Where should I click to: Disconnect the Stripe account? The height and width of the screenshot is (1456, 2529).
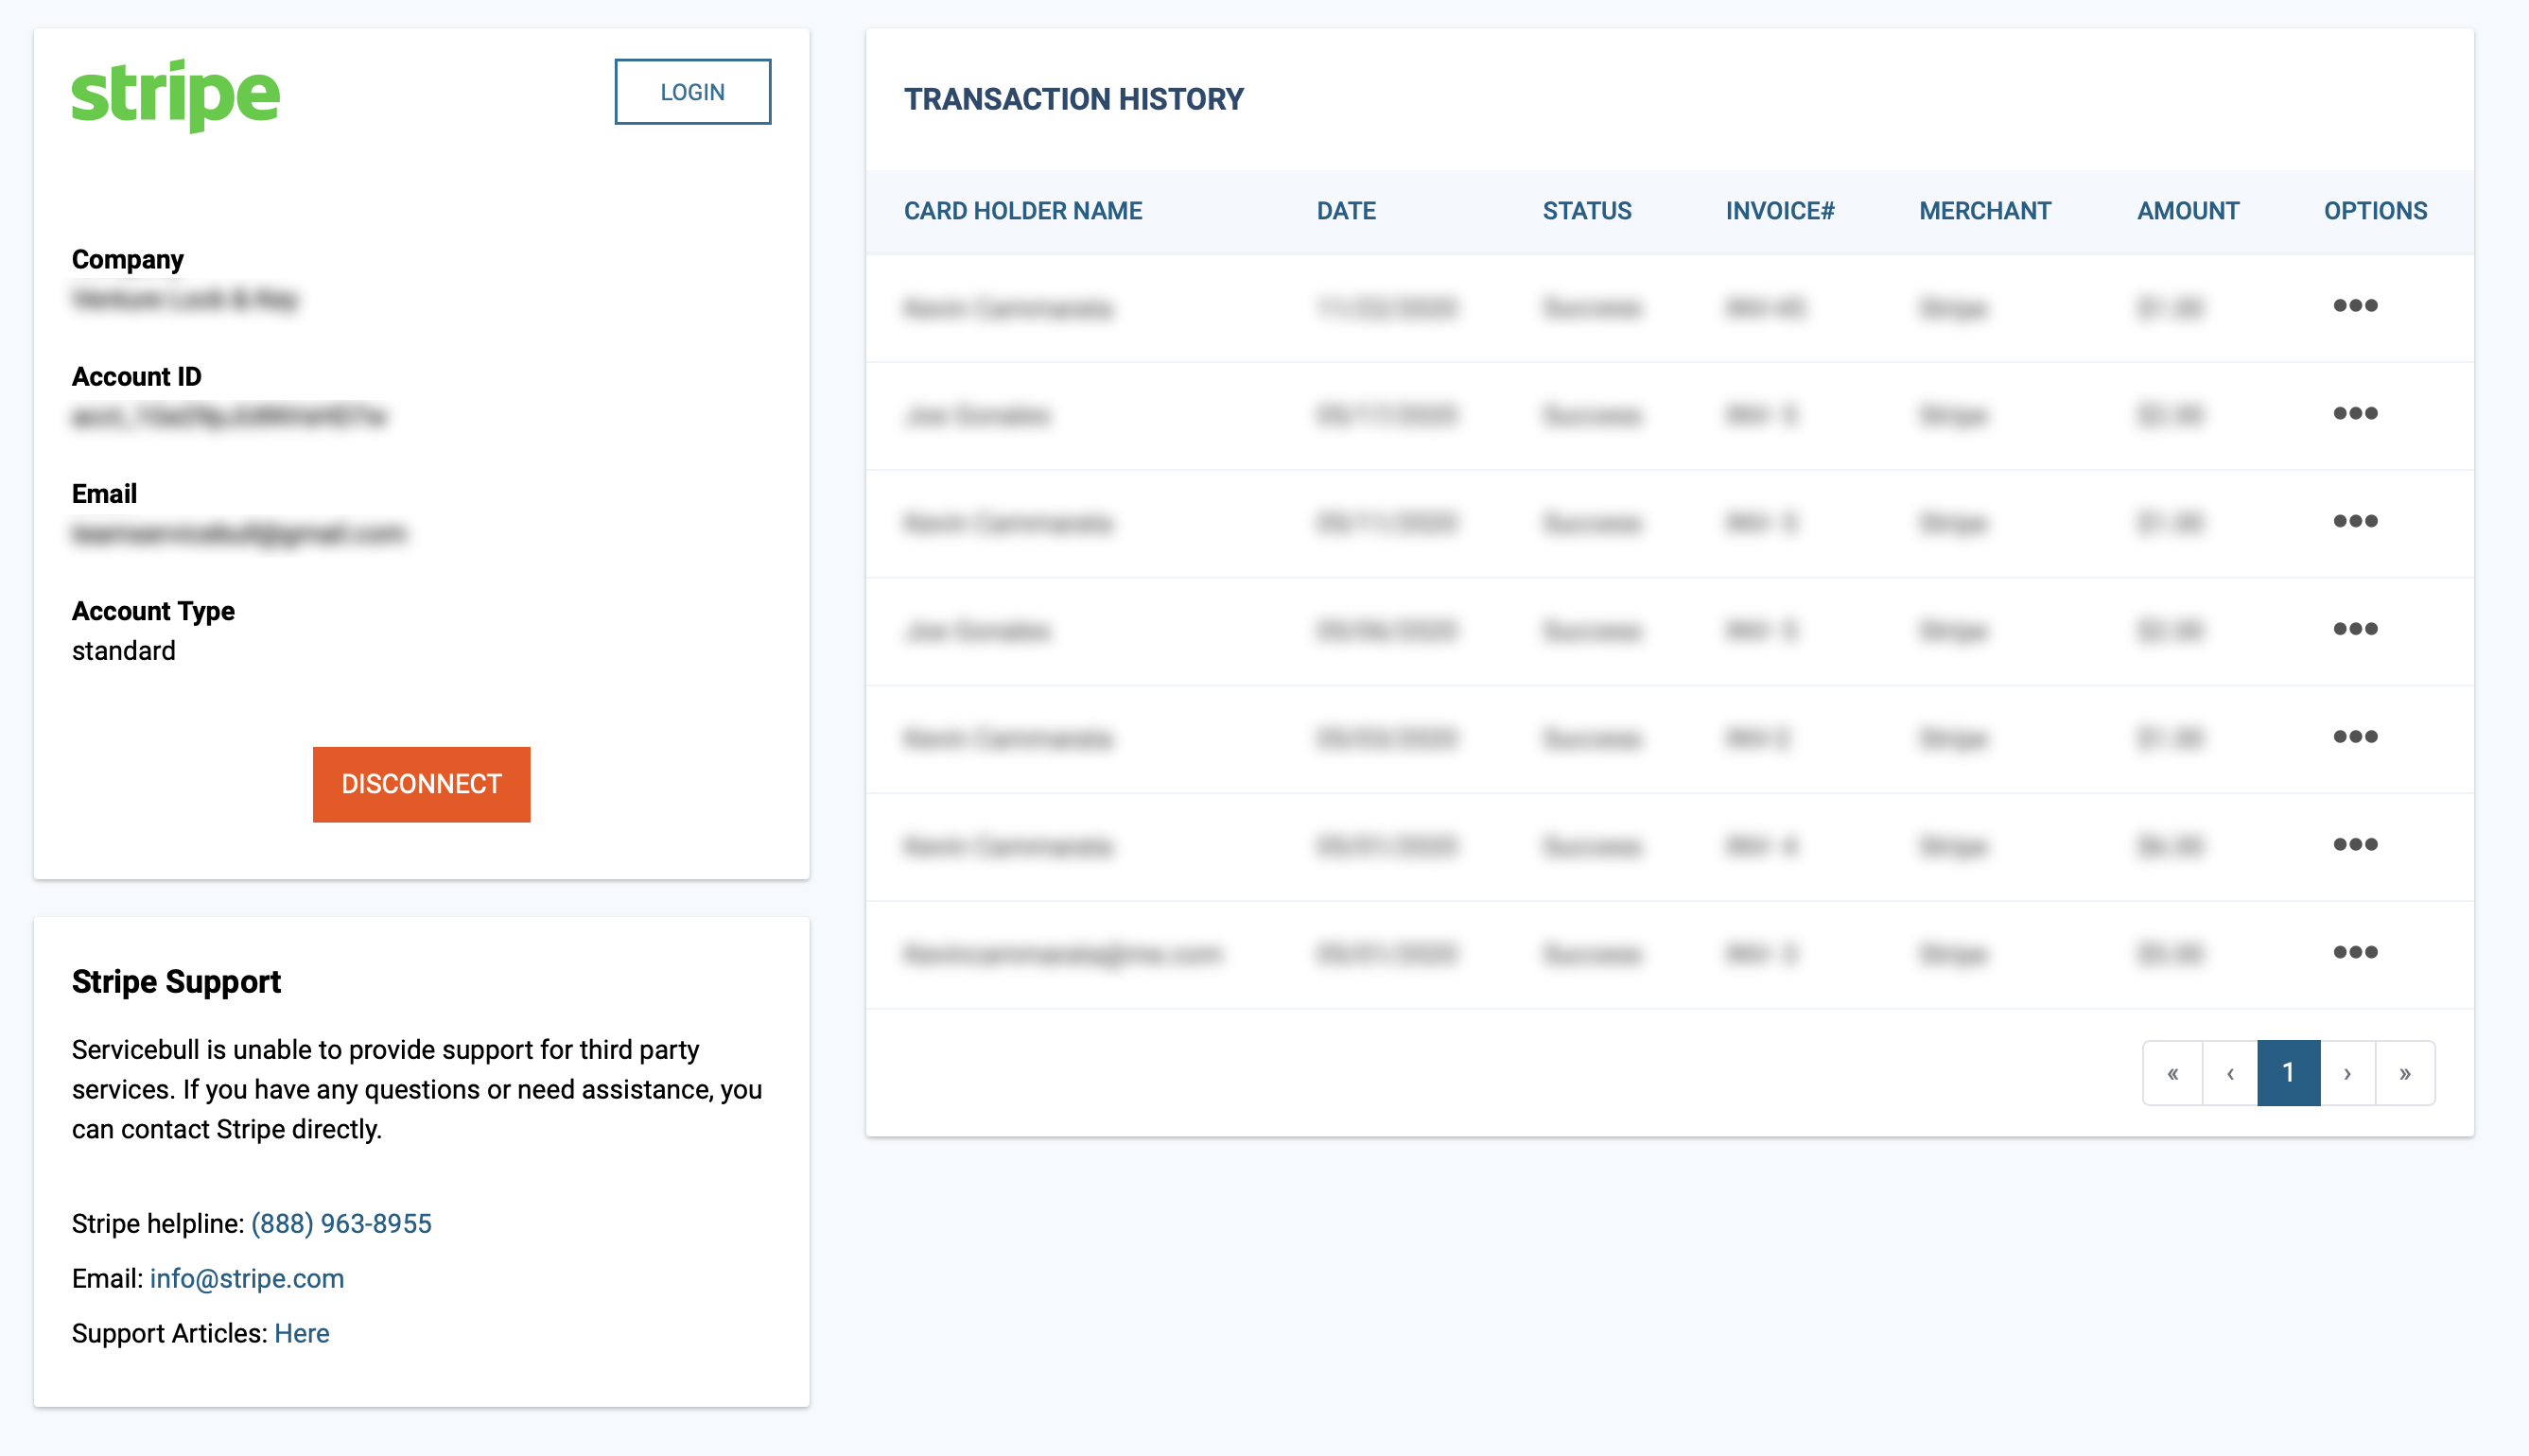[x=422, y=784]
